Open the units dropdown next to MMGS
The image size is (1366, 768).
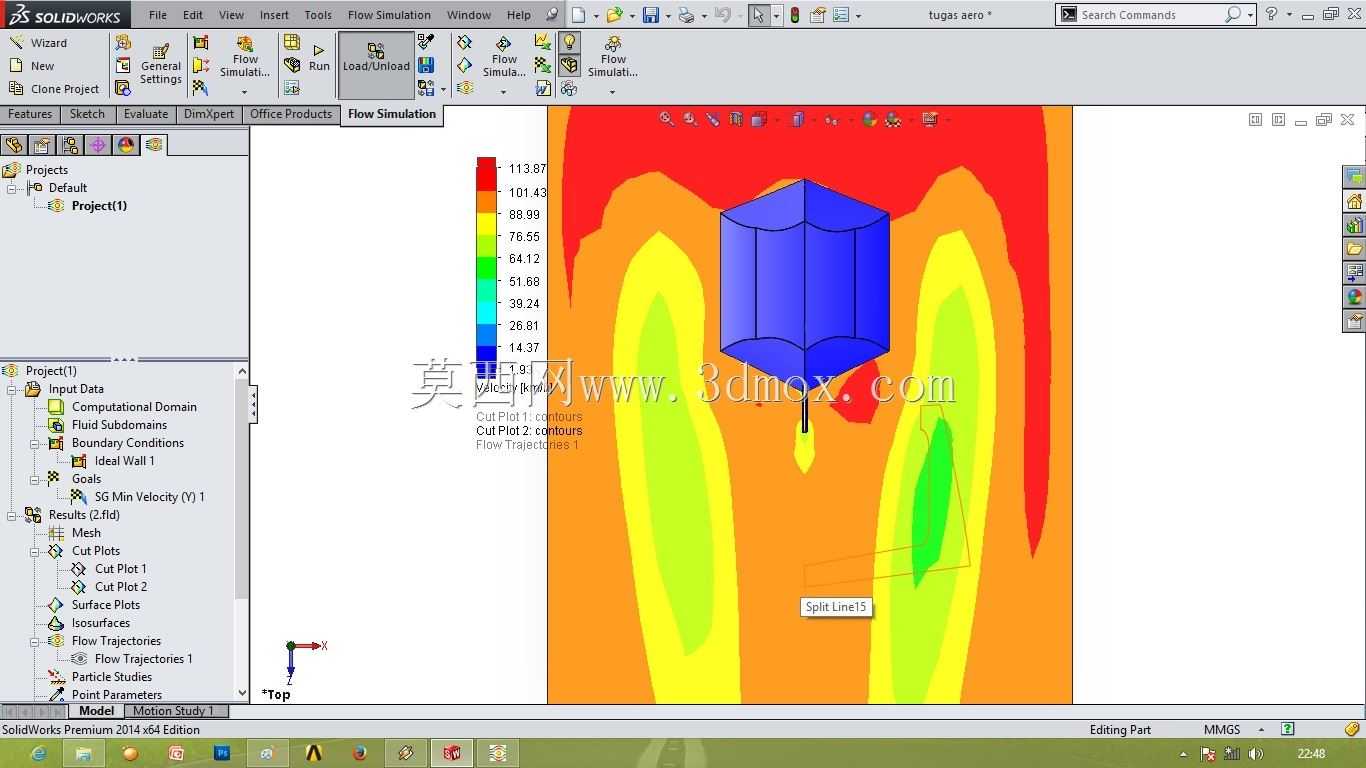tap(1261, 730)
